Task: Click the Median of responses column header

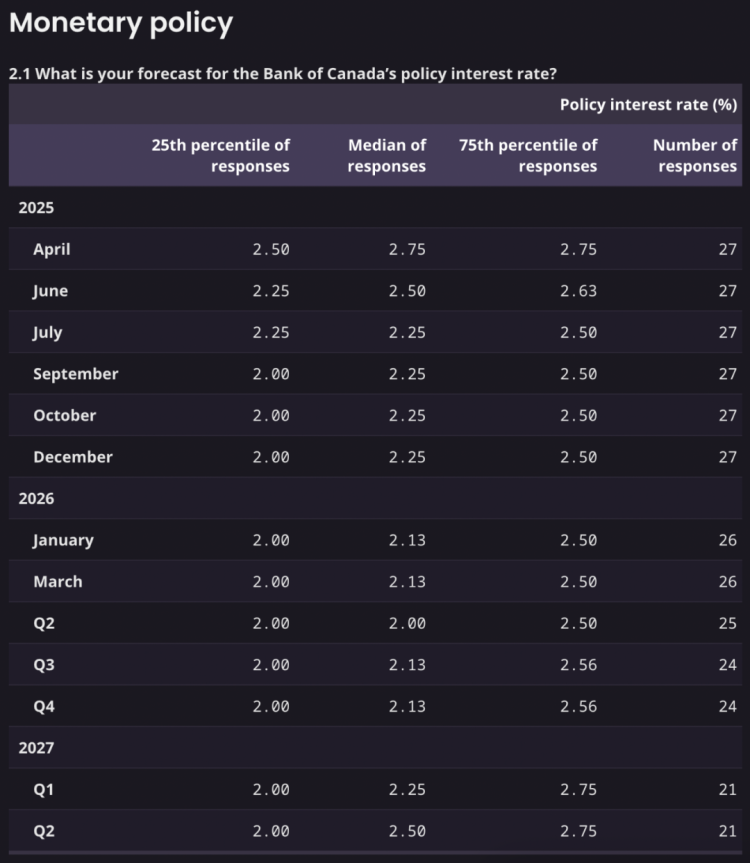Action: click(387, 155)
